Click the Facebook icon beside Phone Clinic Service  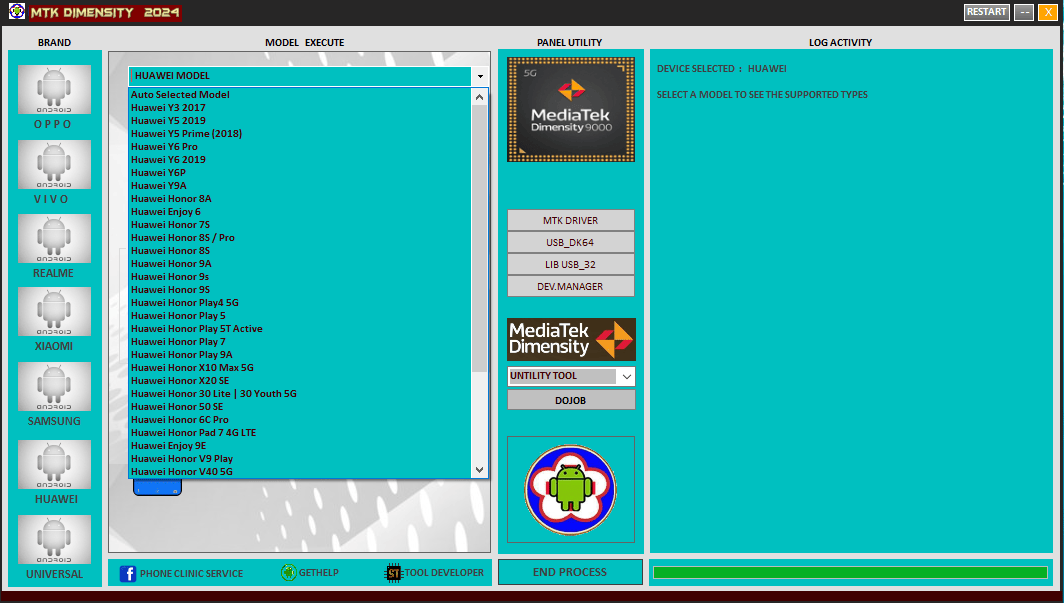click(x=128, y=573)
